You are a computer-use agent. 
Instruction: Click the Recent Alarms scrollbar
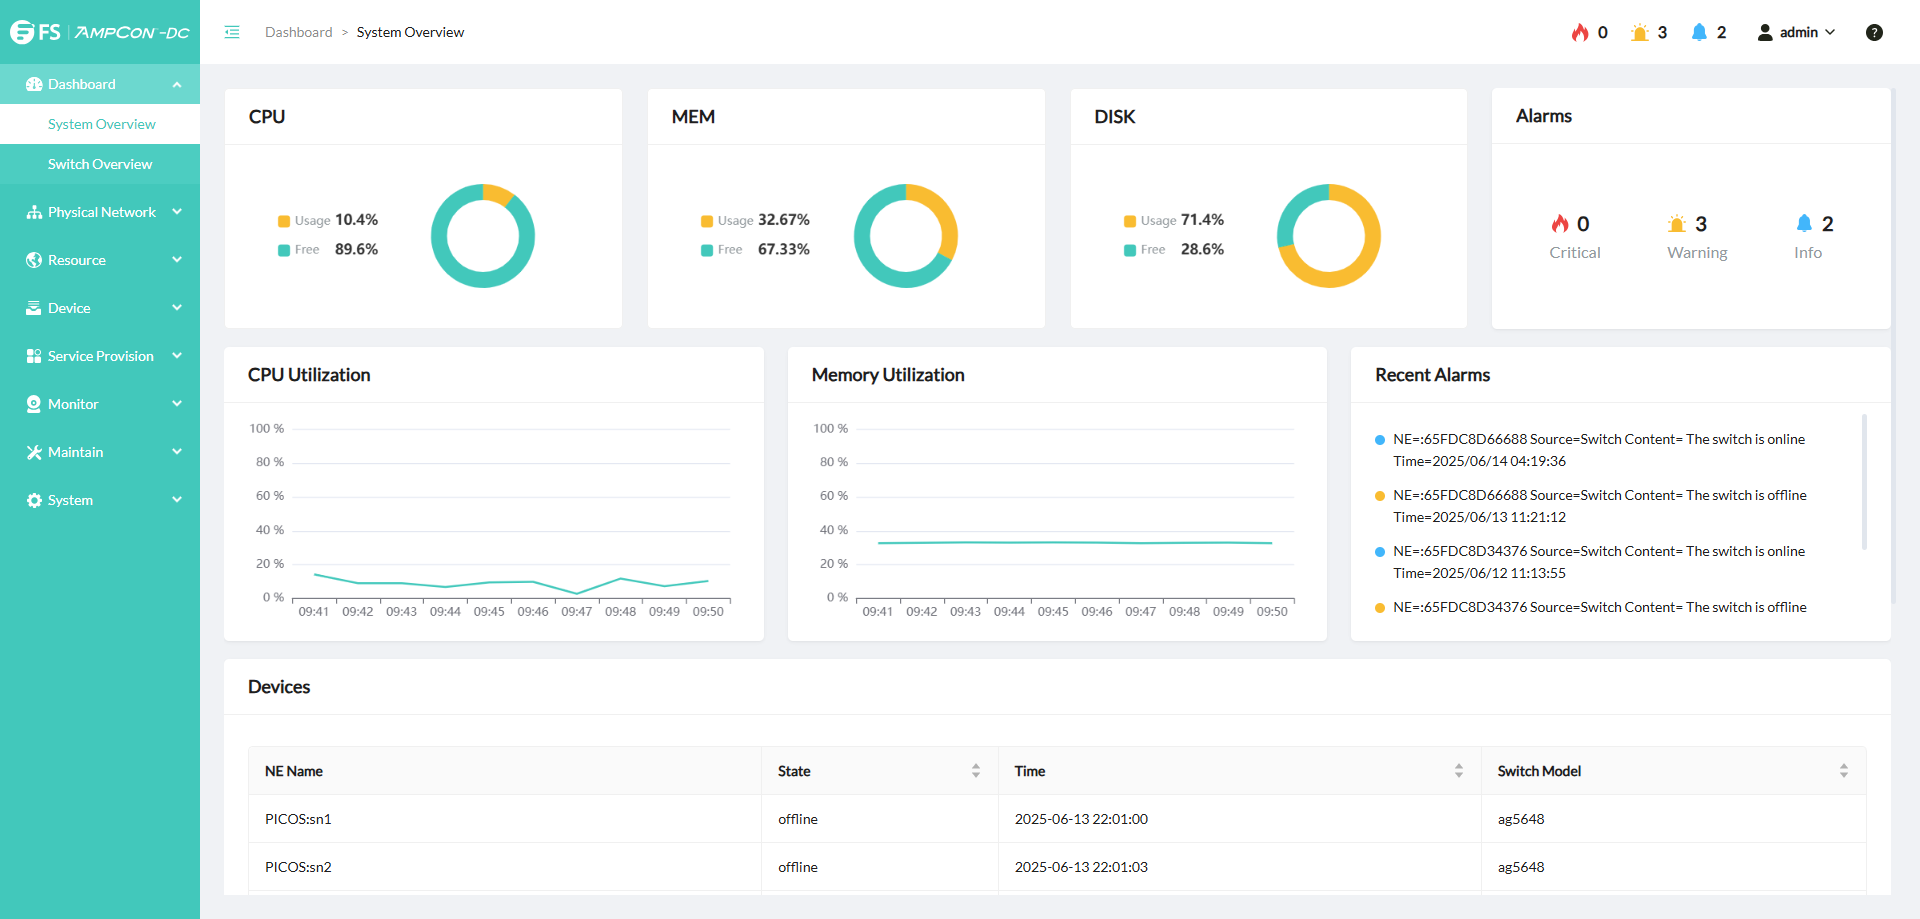pos(1864,481)
